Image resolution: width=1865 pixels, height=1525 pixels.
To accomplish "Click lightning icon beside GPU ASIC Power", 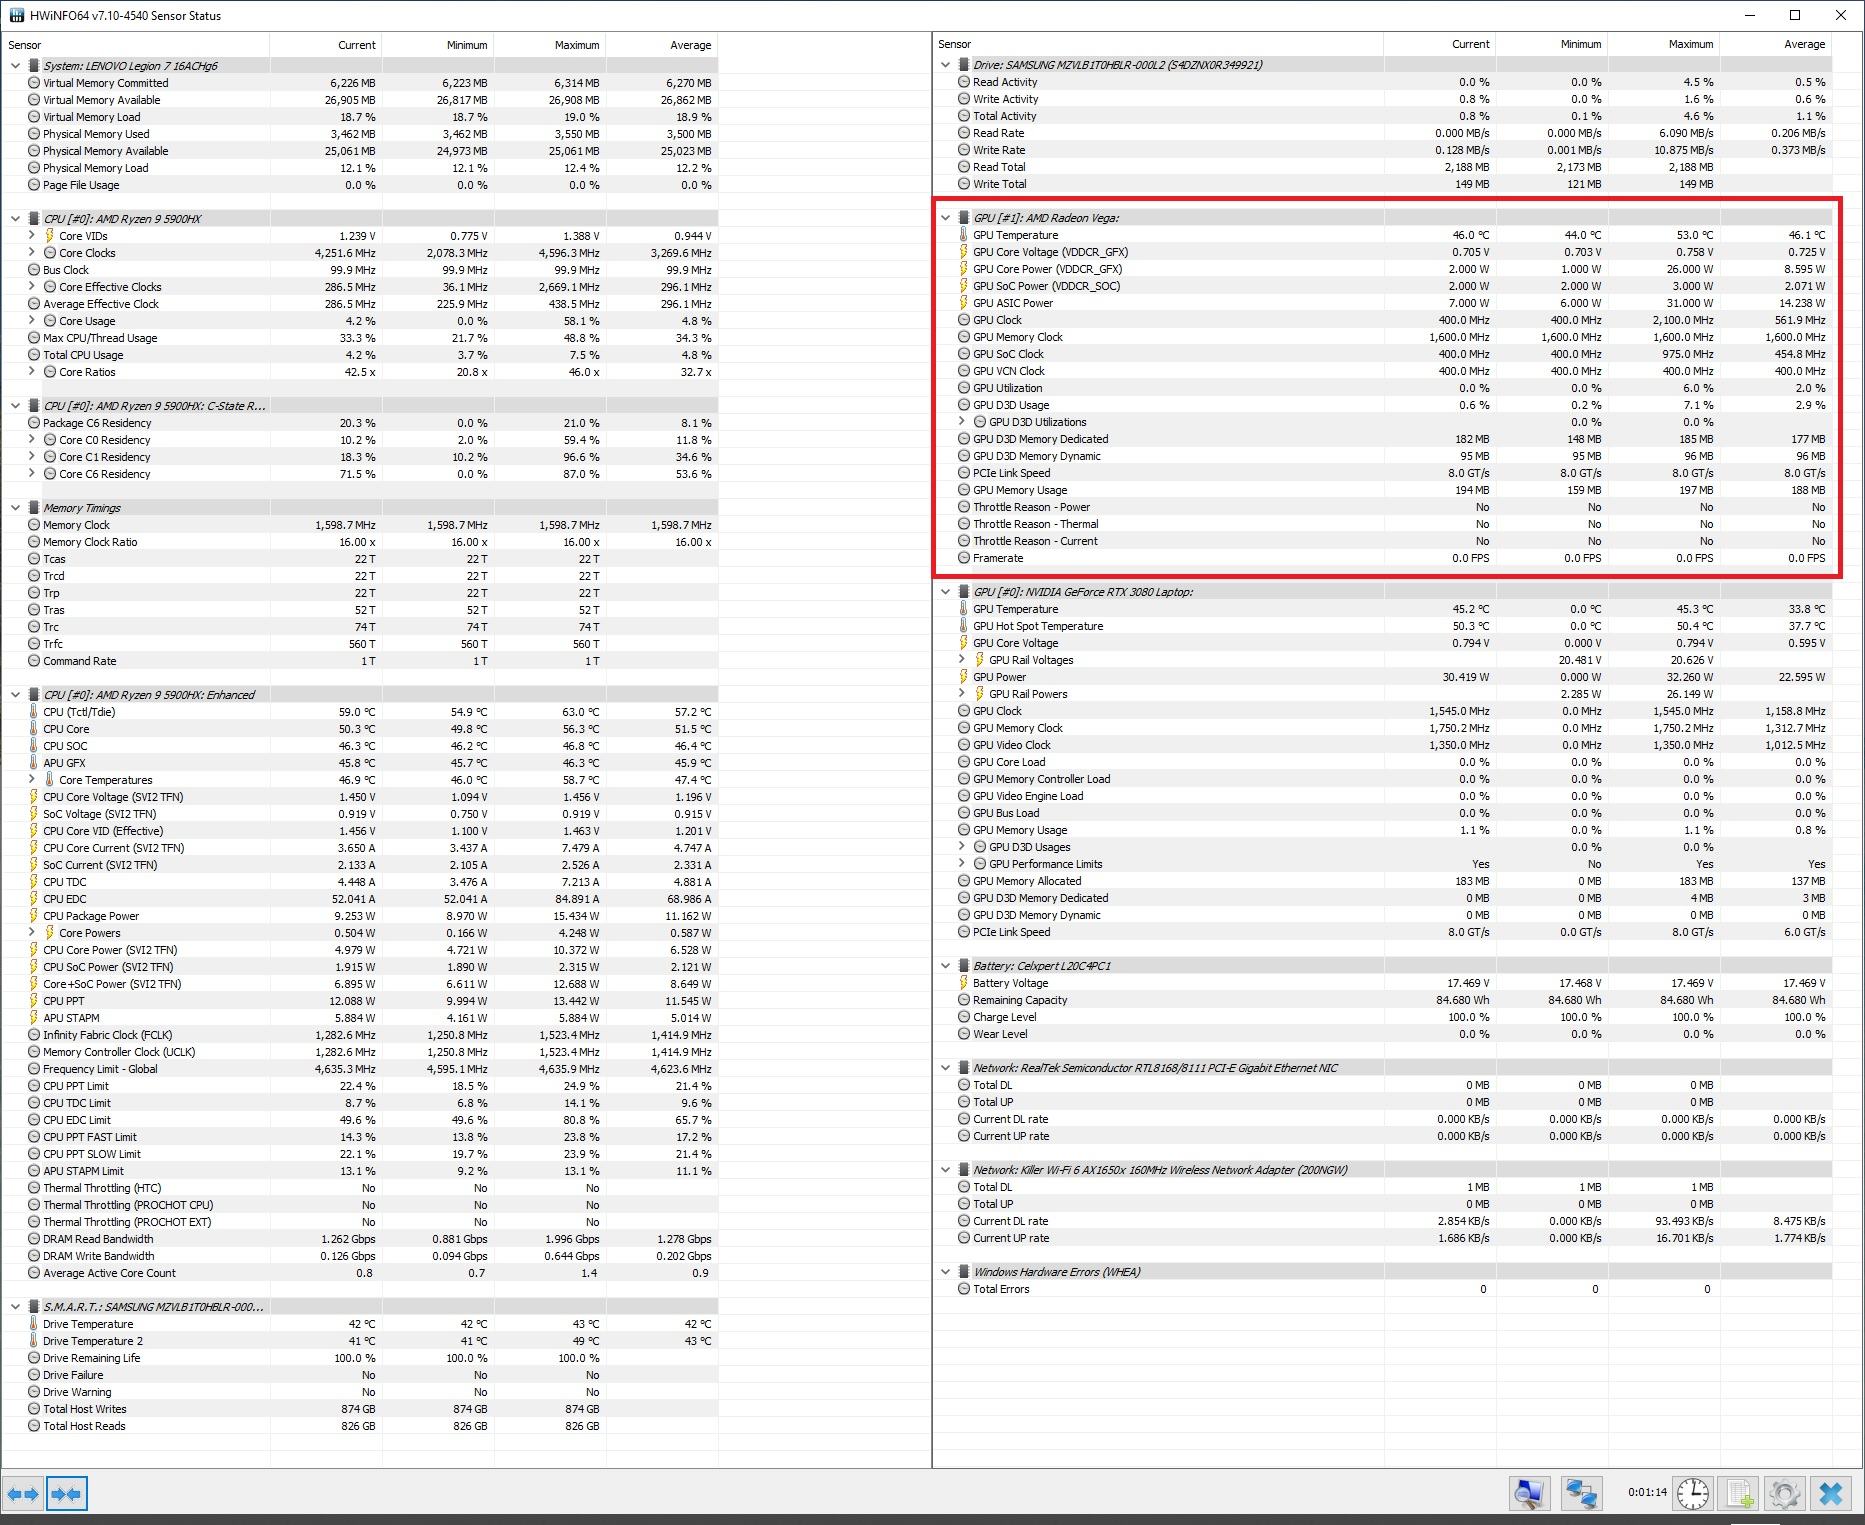I will tap(964, 303).
